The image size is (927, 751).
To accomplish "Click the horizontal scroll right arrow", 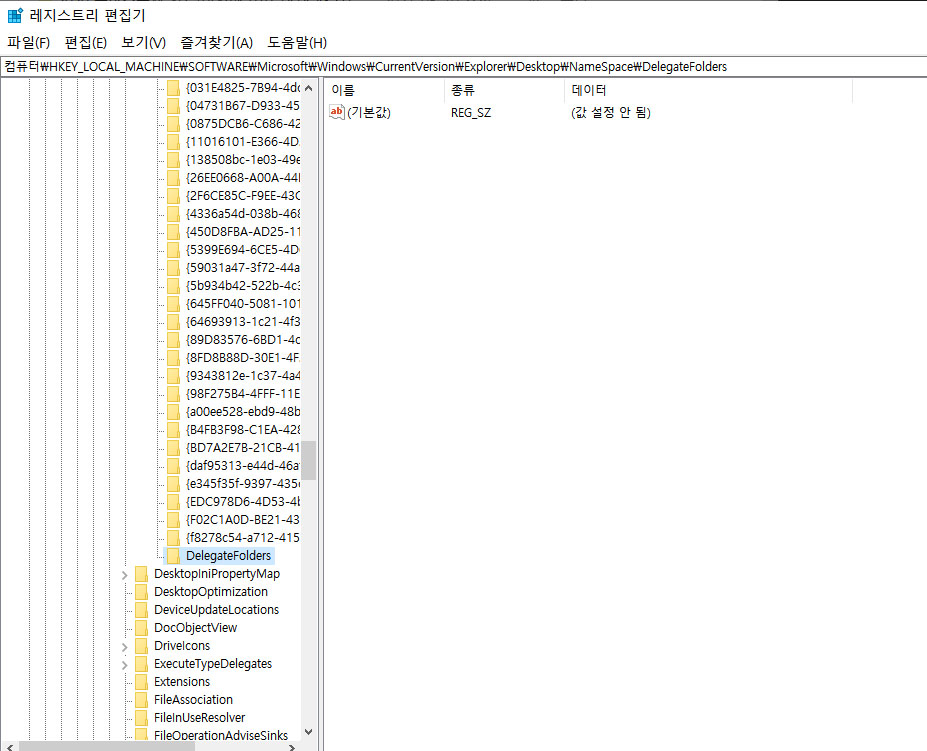I will (292, 747).
